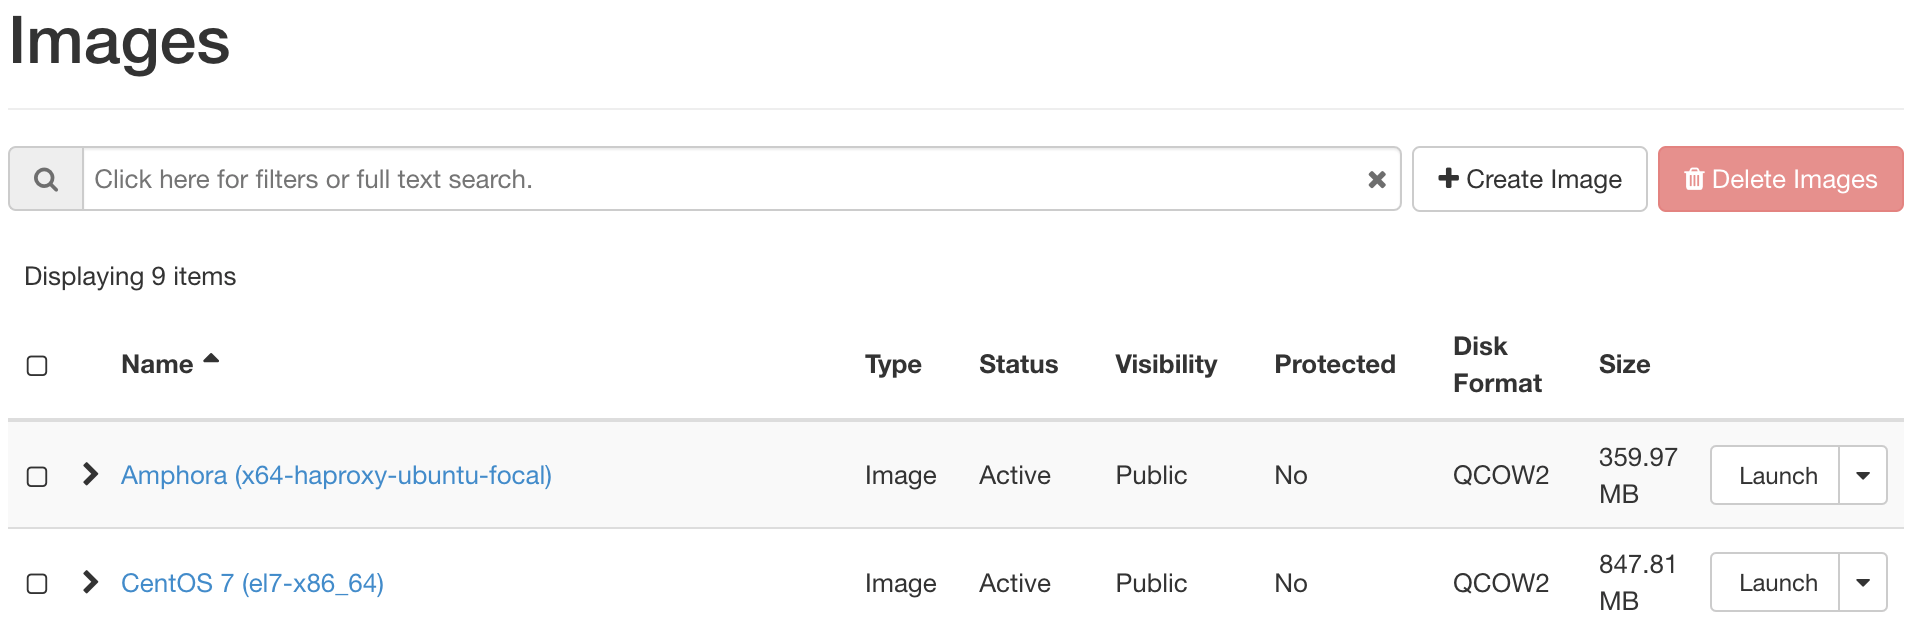Open the Launch dropdown for CentOS 7
The image size is (1922, 632).
1864,582
